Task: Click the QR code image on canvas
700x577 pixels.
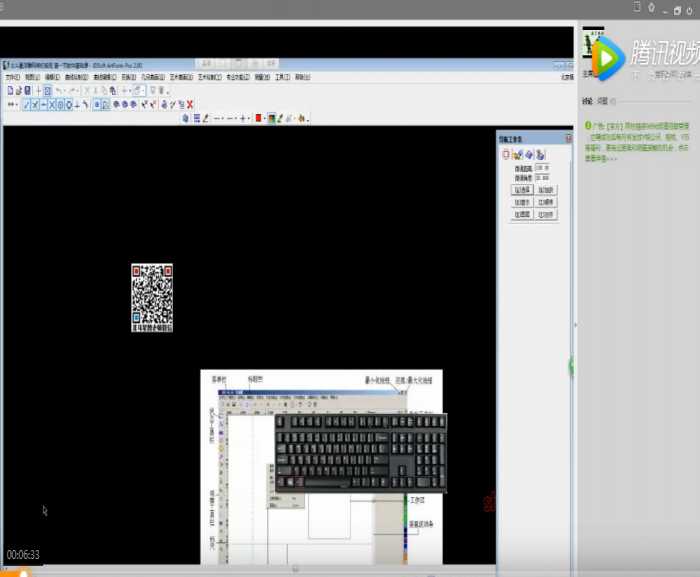Action: pos(152,296)
